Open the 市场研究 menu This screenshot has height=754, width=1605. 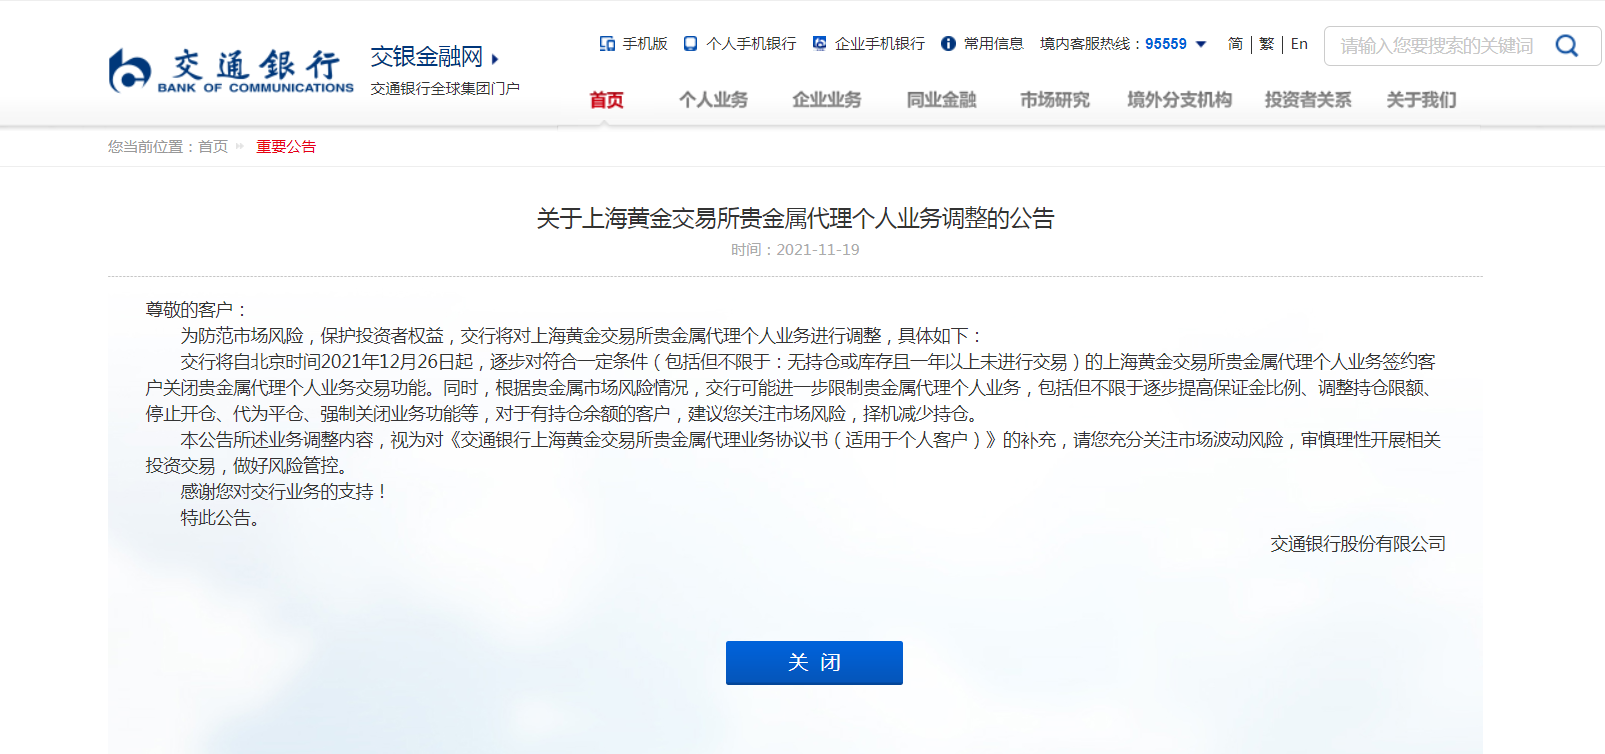pos(1055,100)
